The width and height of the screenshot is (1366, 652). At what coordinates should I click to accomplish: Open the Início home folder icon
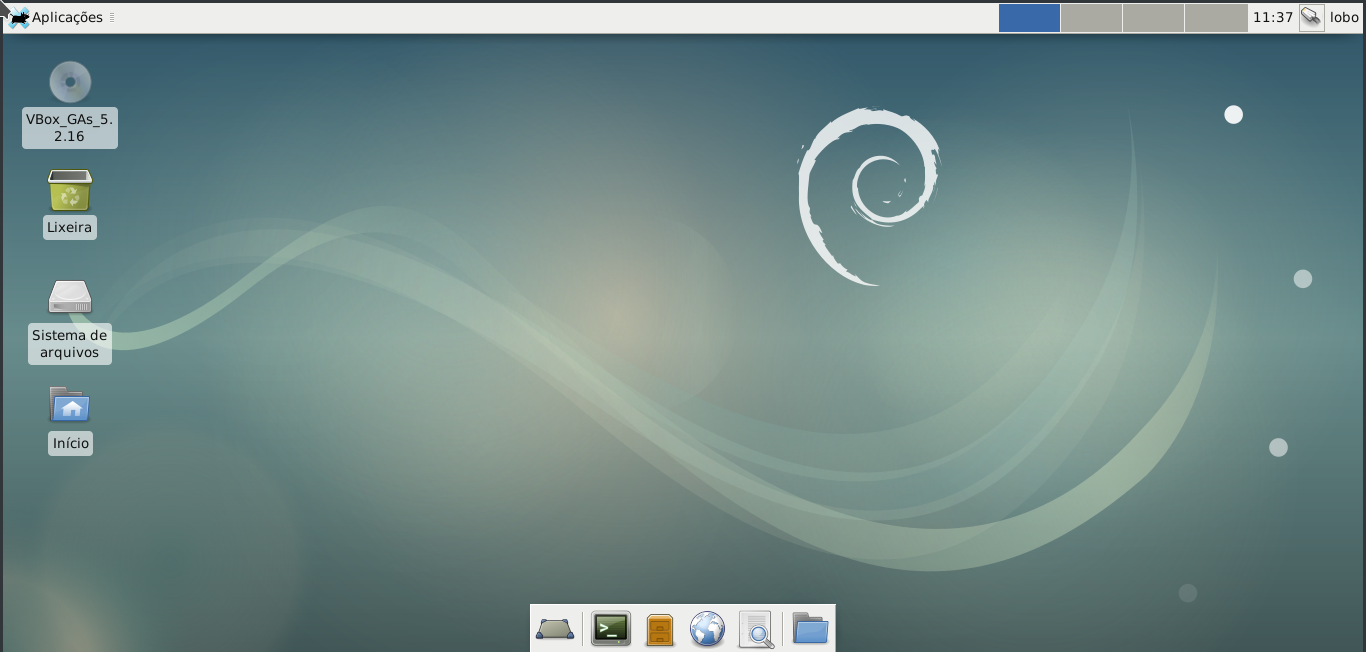tap(69, 406)
